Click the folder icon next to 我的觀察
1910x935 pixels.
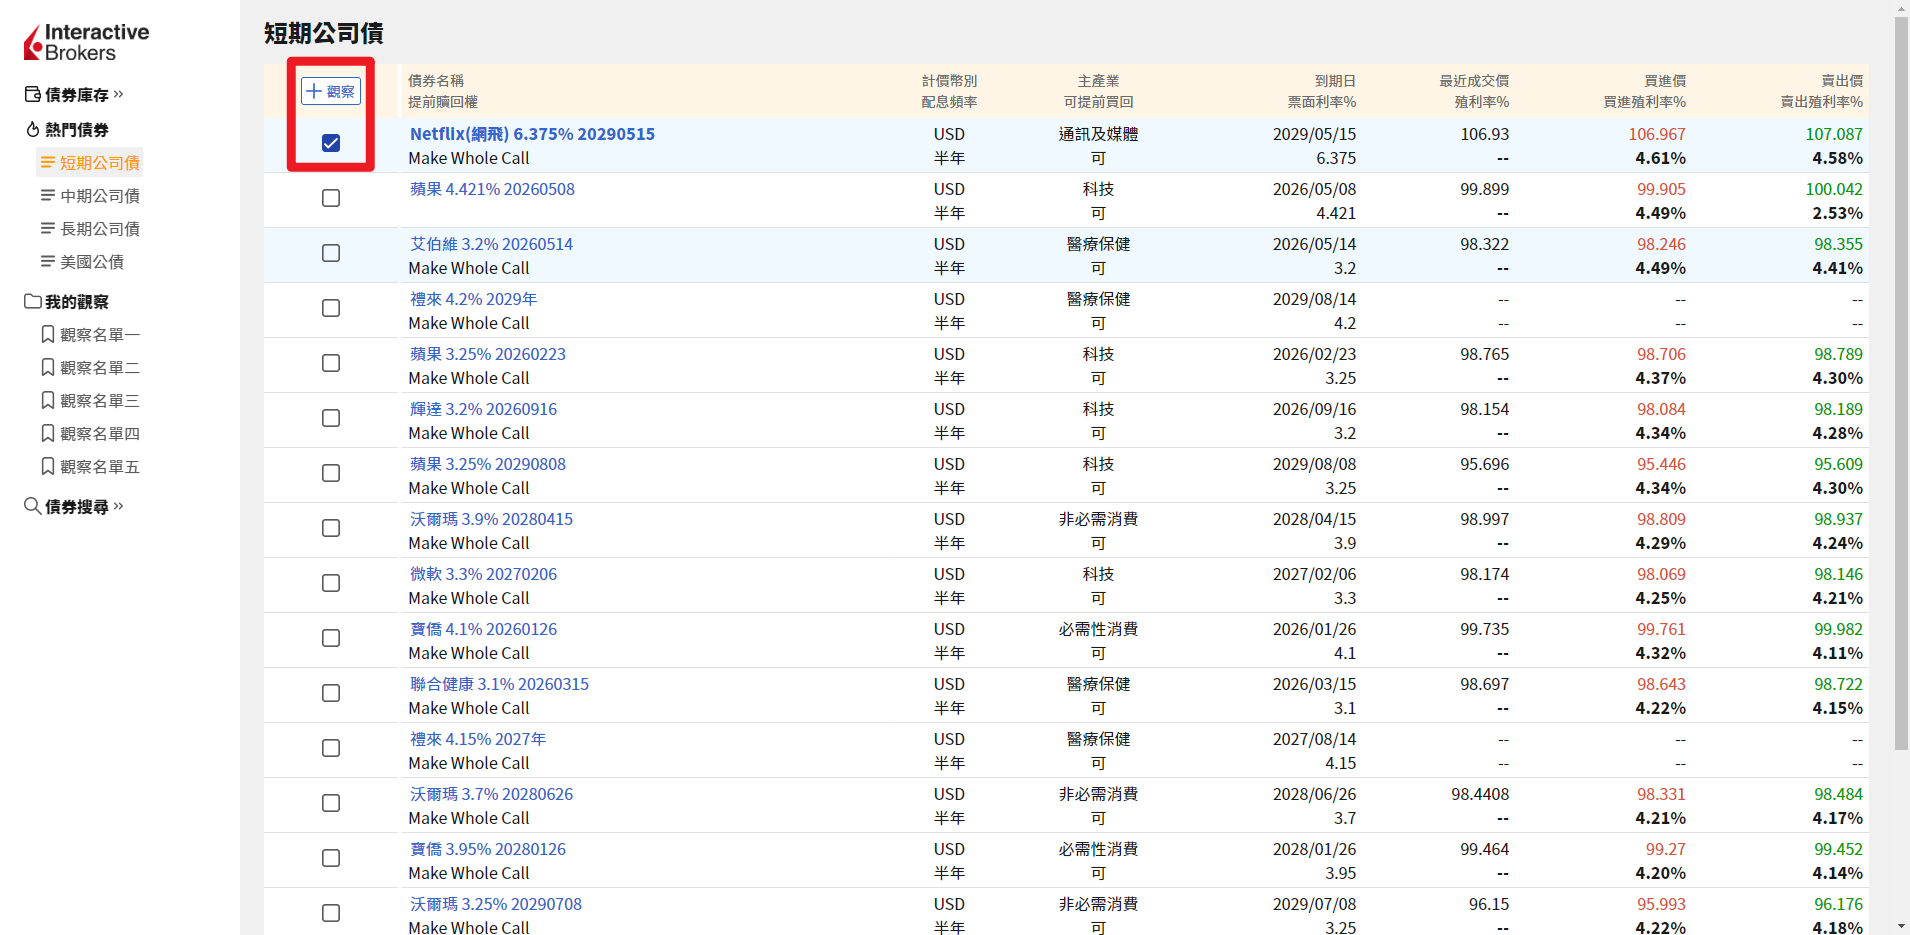tap(32, 301)
